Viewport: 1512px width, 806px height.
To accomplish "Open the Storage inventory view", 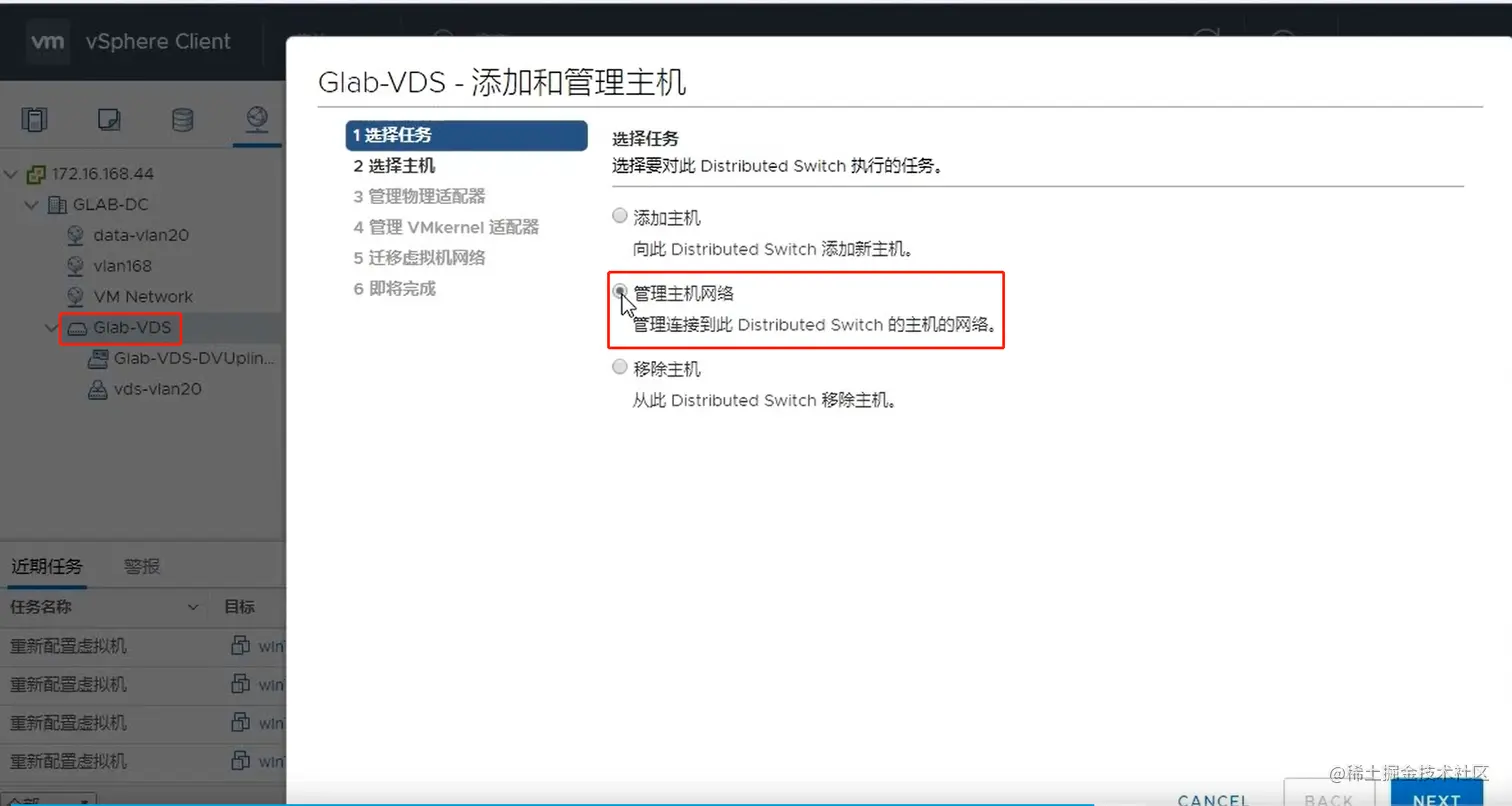I will pyautogui.click(x=182, y=120).
